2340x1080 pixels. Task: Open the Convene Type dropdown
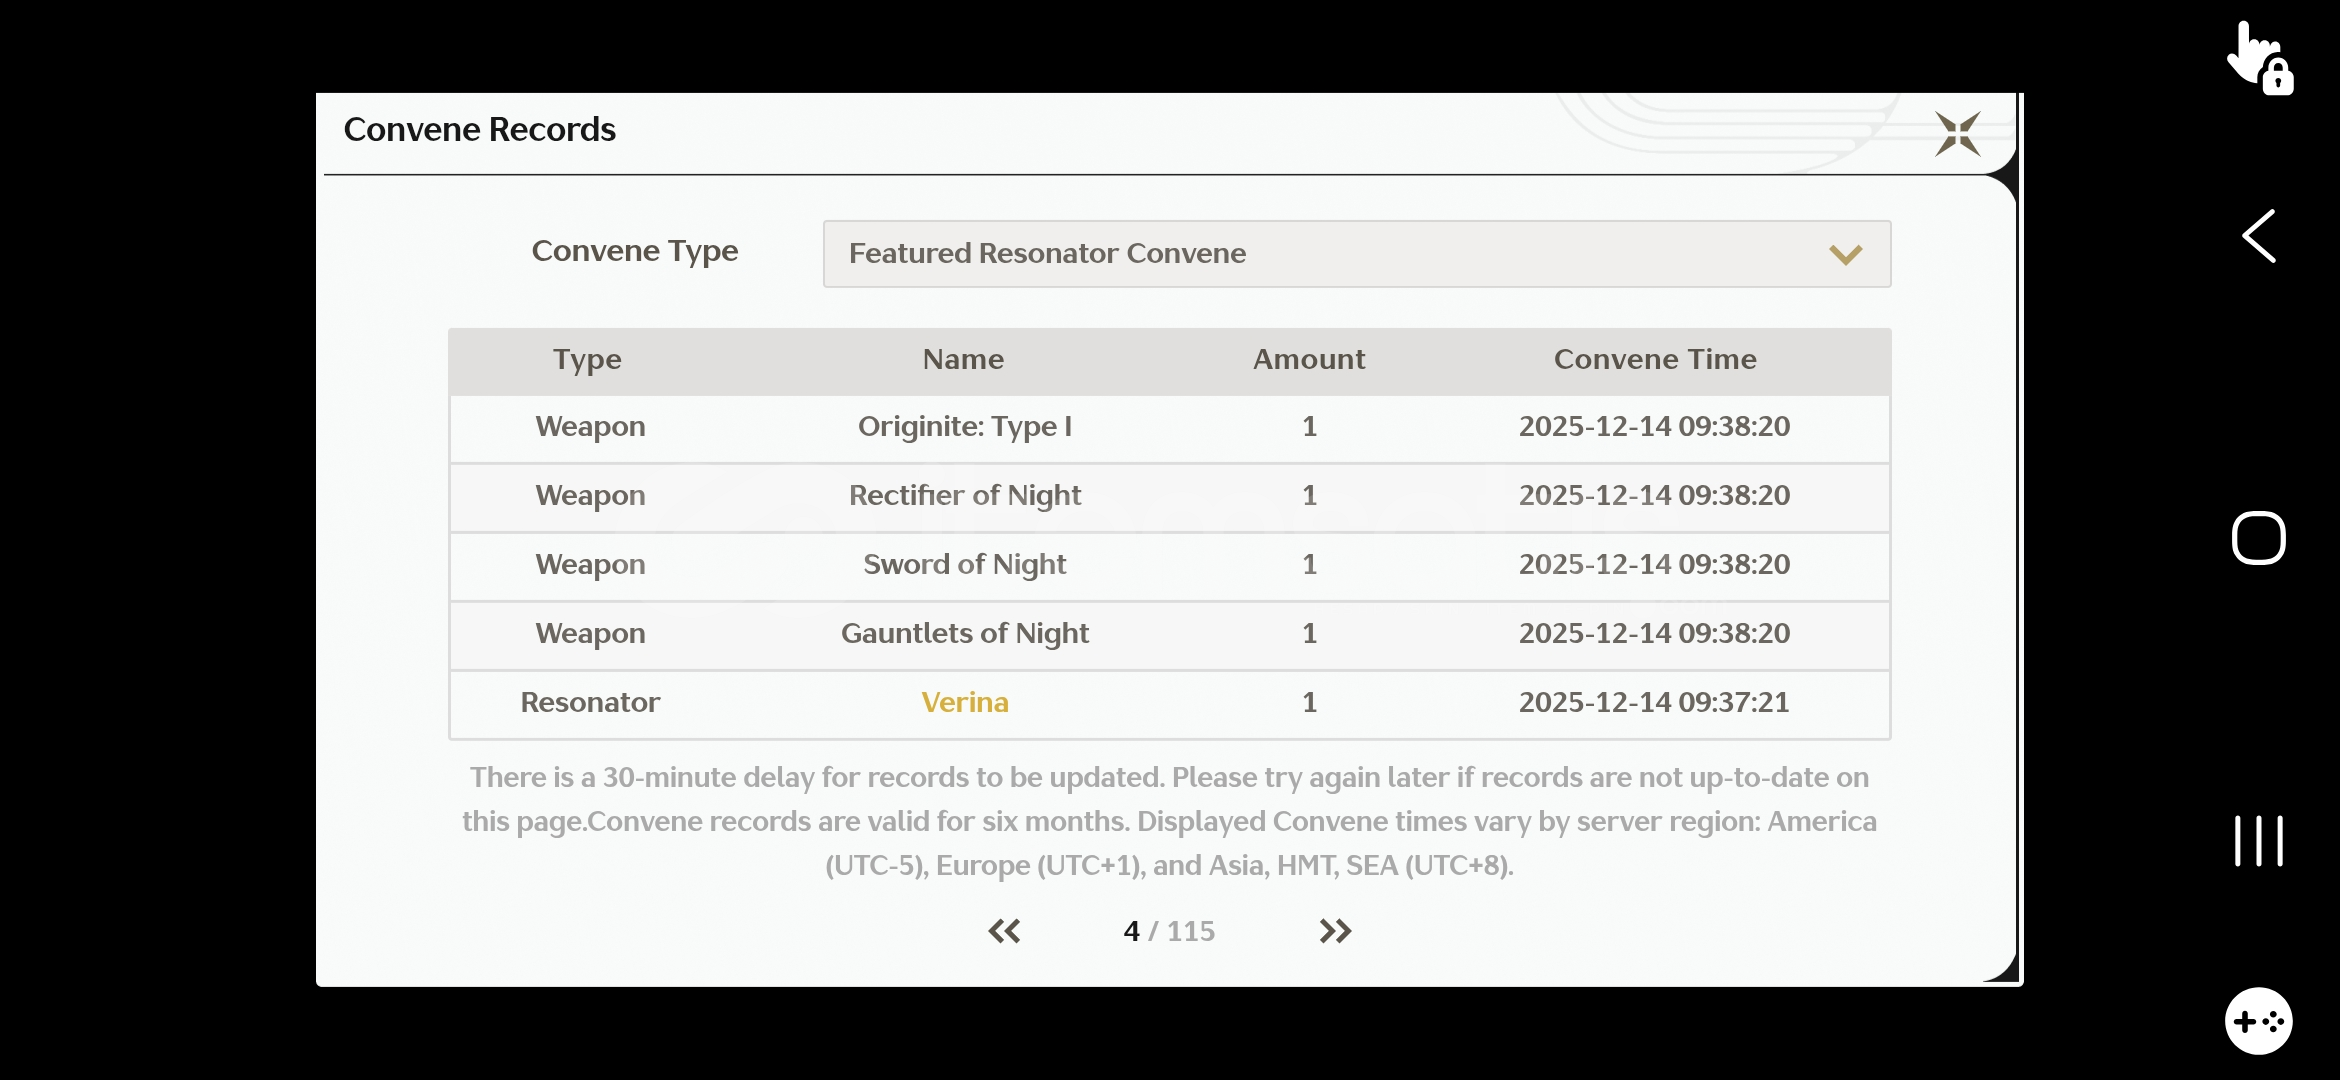tap(1356, 254)
